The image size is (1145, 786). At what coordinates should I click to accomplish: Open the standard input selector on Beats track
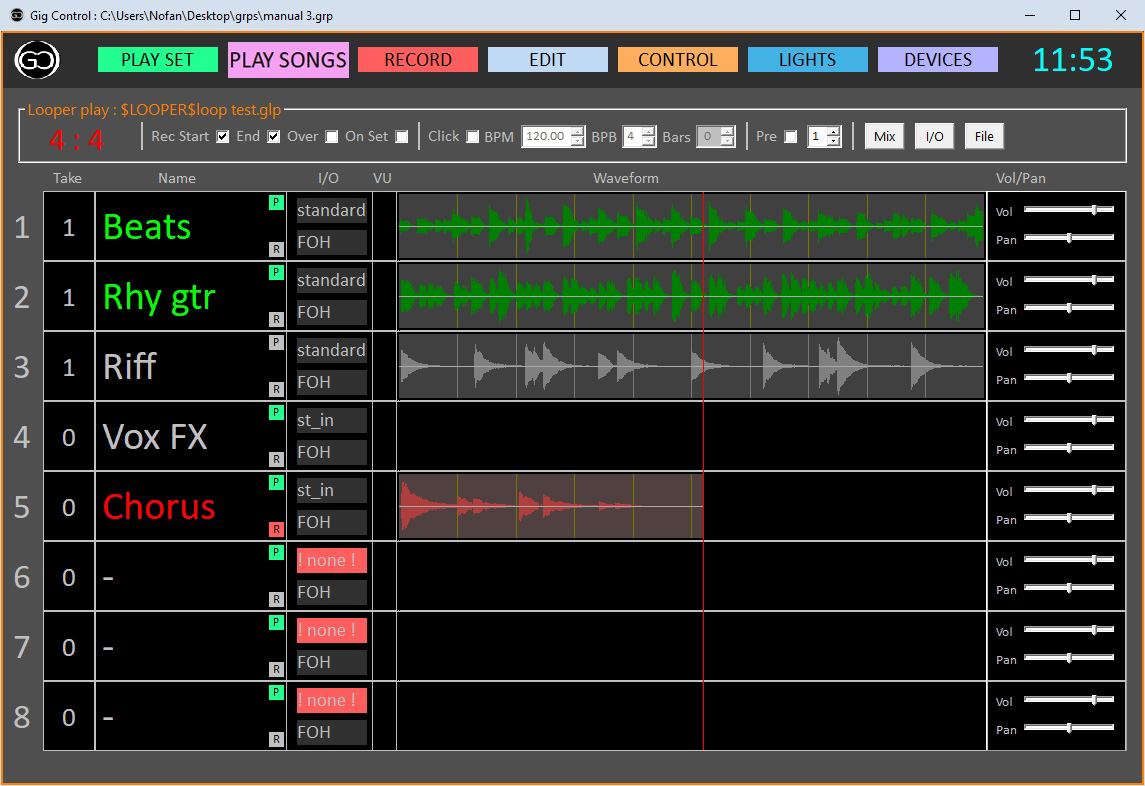coord(330,210)
